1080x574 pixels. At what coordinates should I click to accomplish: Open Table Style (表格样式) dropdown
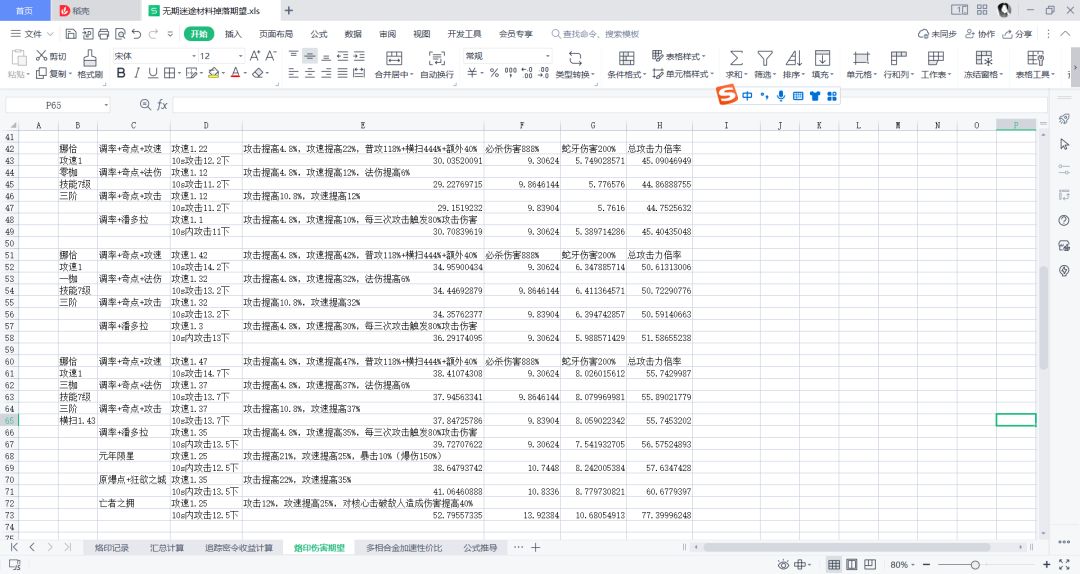pyautogui.click(x=678, y=56)
